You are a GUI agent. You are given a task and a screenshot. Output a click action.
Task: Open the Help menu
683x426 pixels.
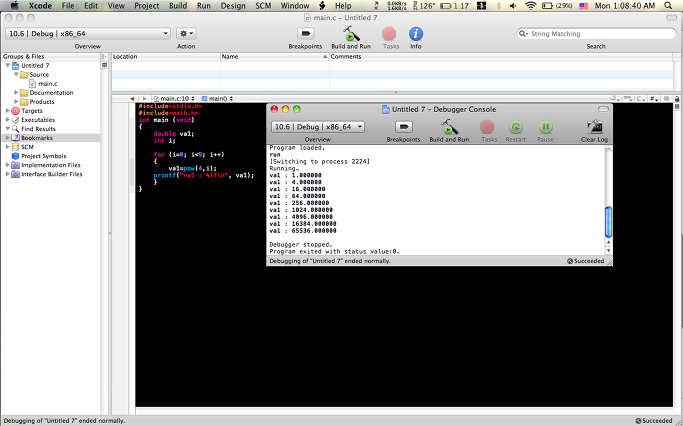click(343, 6)
